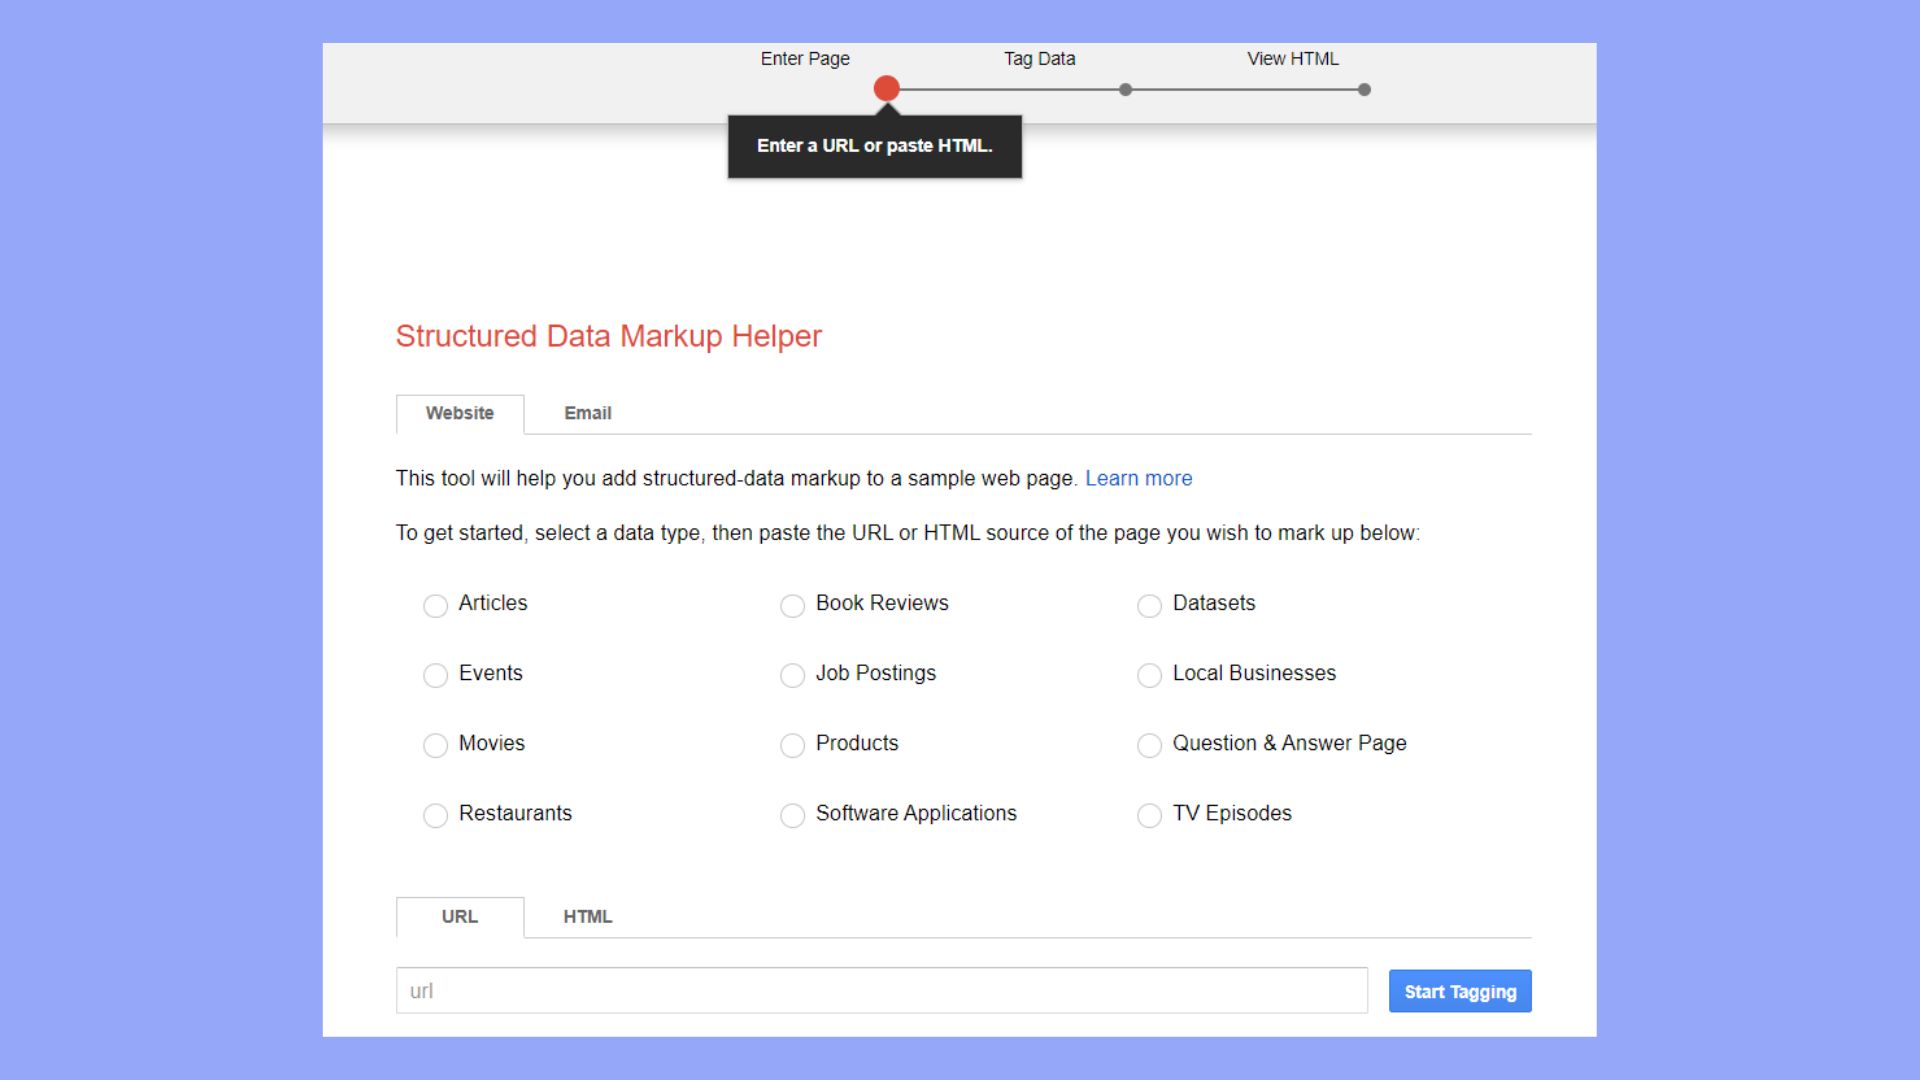Switch to the Email tab

(587, 413)
